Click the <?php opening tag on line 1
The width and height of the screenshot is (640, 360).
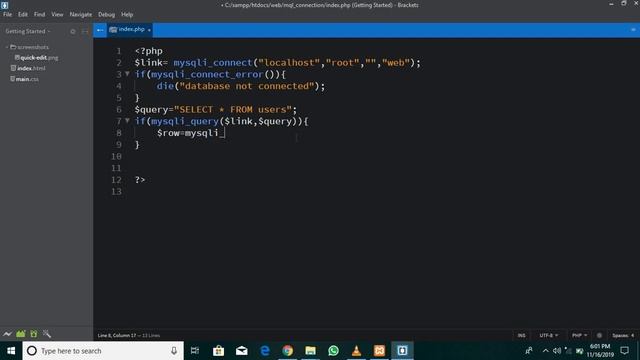(x=149, y=51)
